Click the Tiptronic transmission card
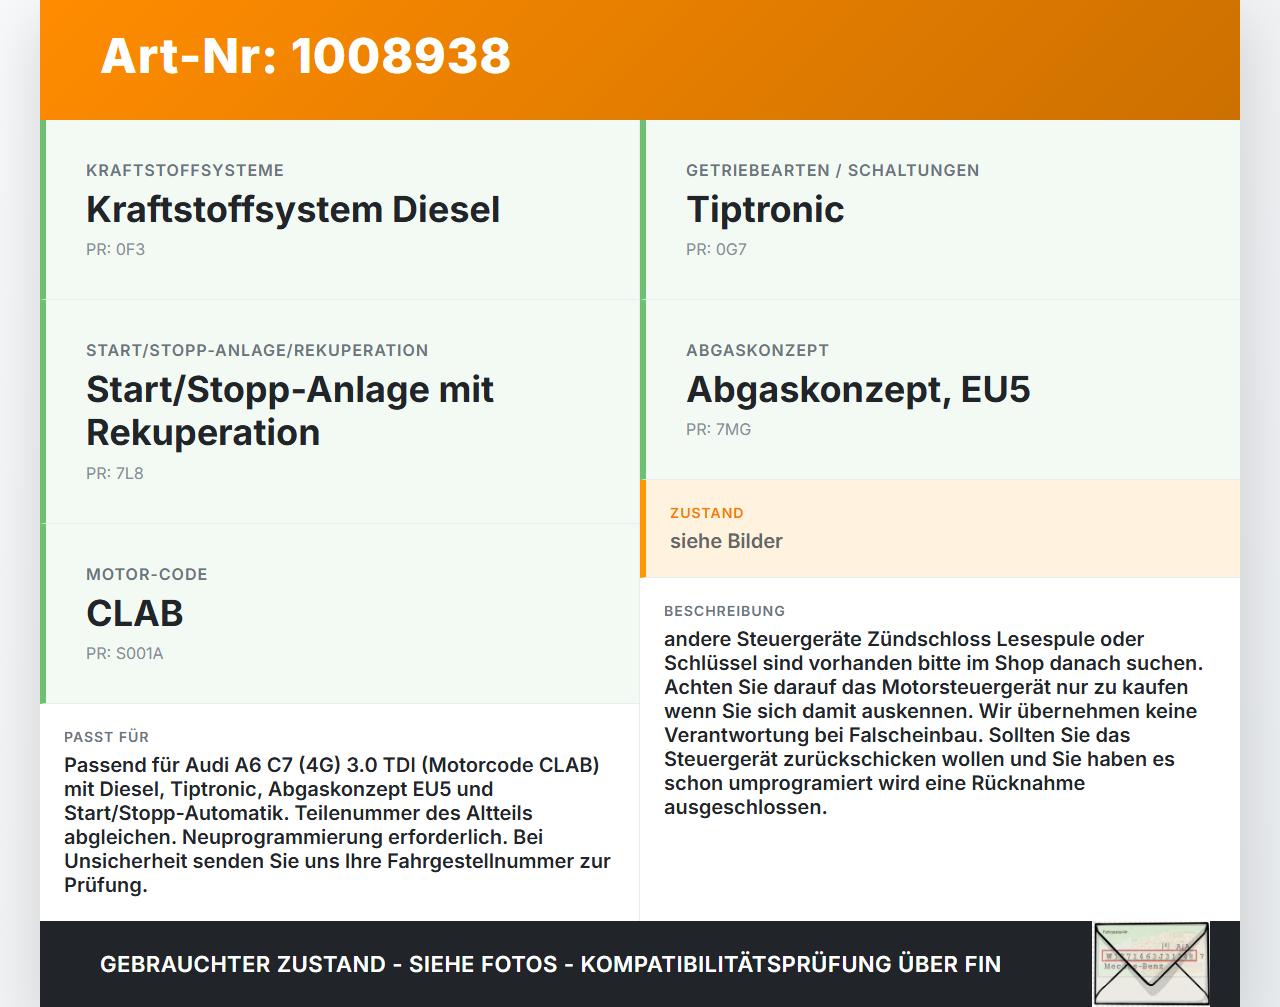Viewport: 1280px width, 1007px height. coord(940,210)
